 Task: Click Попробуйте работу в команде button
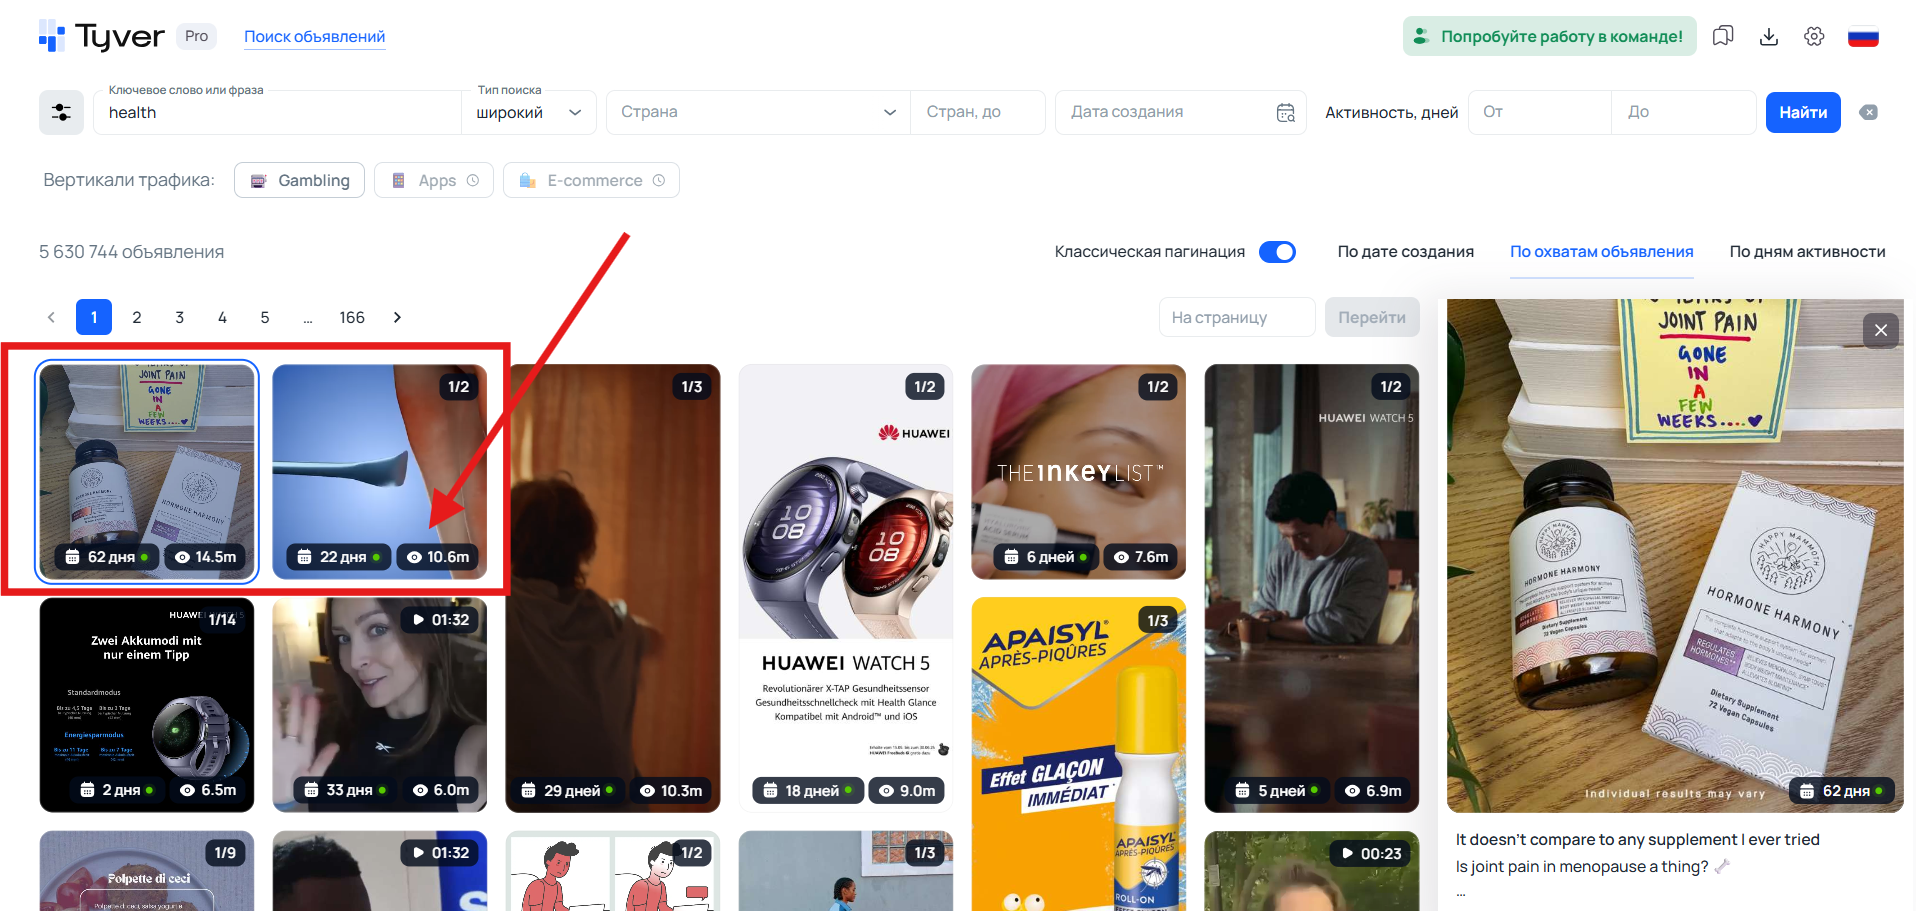pyautogui.click(x=1549, y=36)
